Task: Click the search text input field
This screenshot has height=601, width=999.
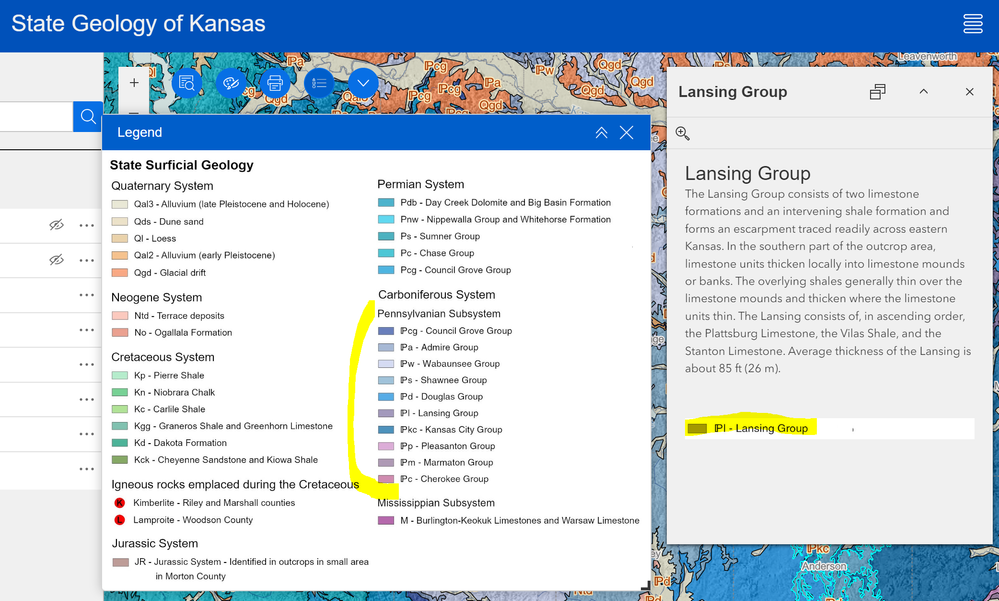Action: click(36, 117)
